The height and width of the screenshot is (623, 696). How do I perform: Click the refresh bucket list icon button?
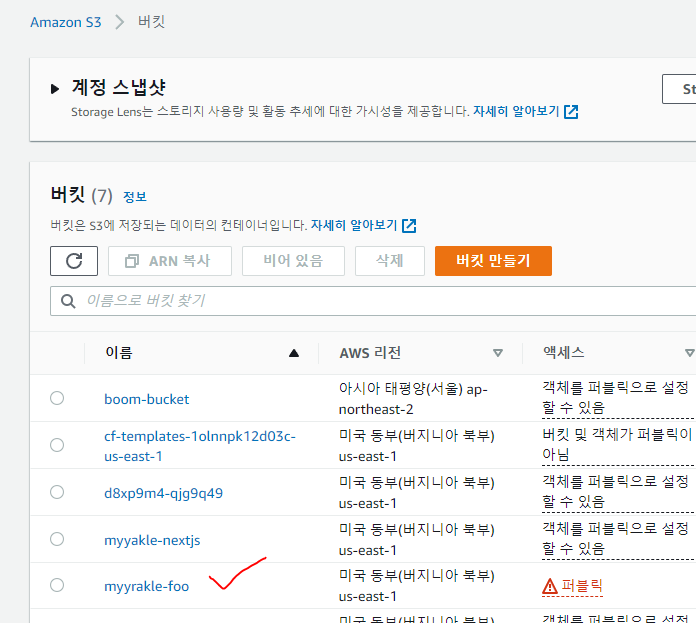point(74,261)
